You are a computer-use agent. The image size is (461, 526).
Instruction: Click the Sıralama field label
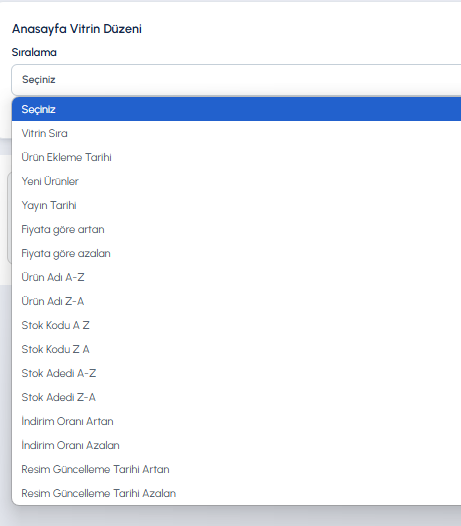34,52
